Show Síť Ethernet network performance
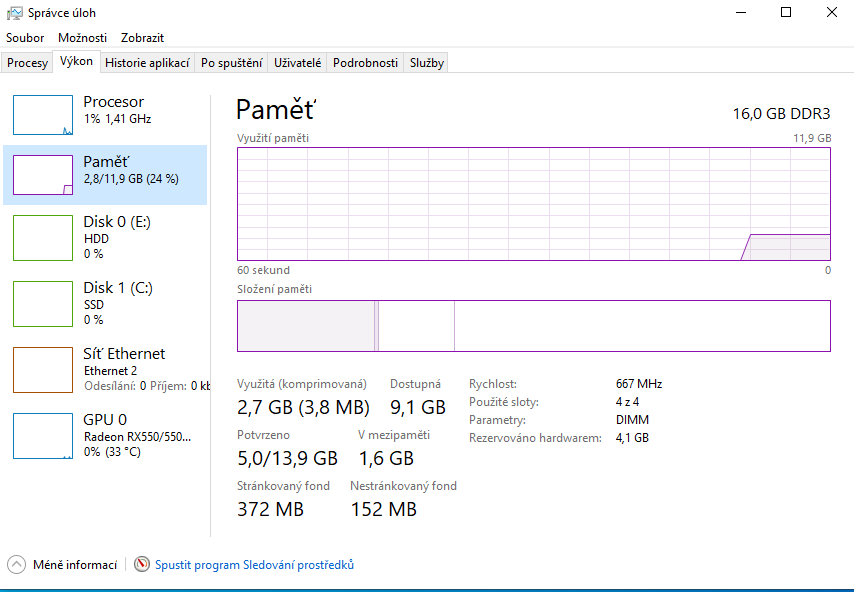 click(x=105, y=369)
